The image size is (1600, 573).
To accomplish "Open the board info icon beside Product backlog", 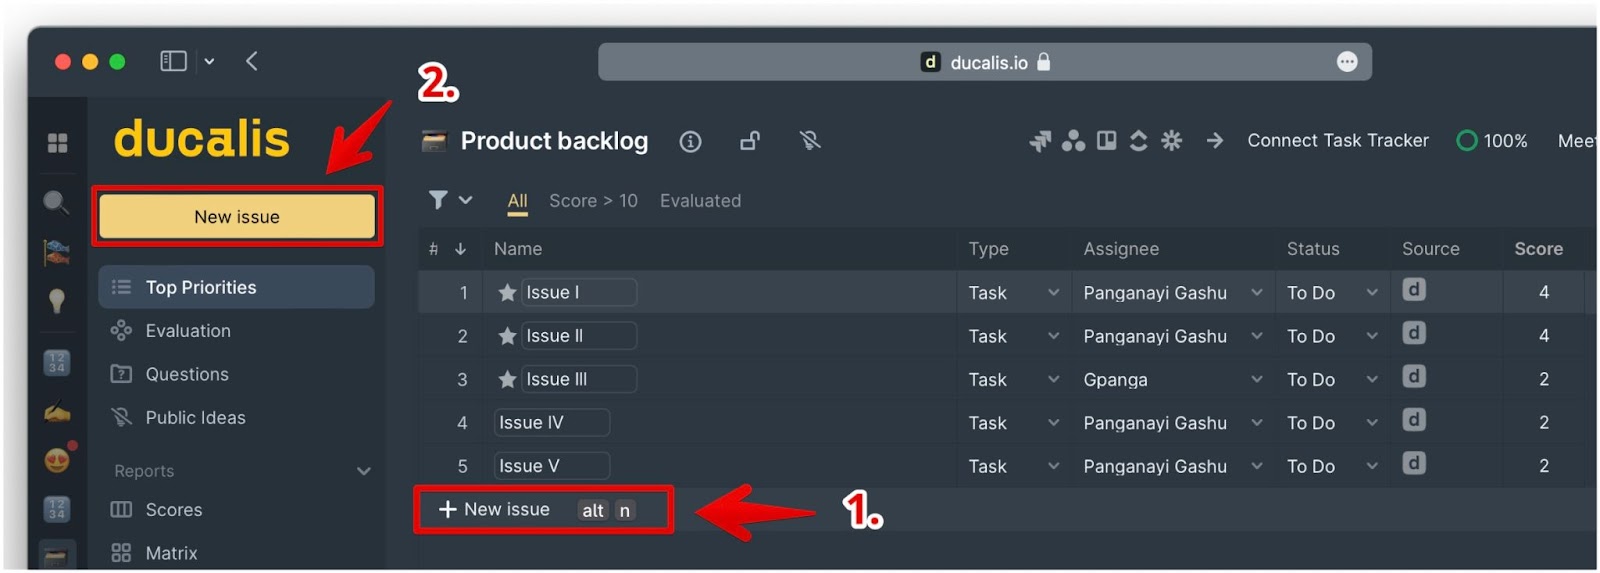I will pyautogui.click(x=690, y=142).
